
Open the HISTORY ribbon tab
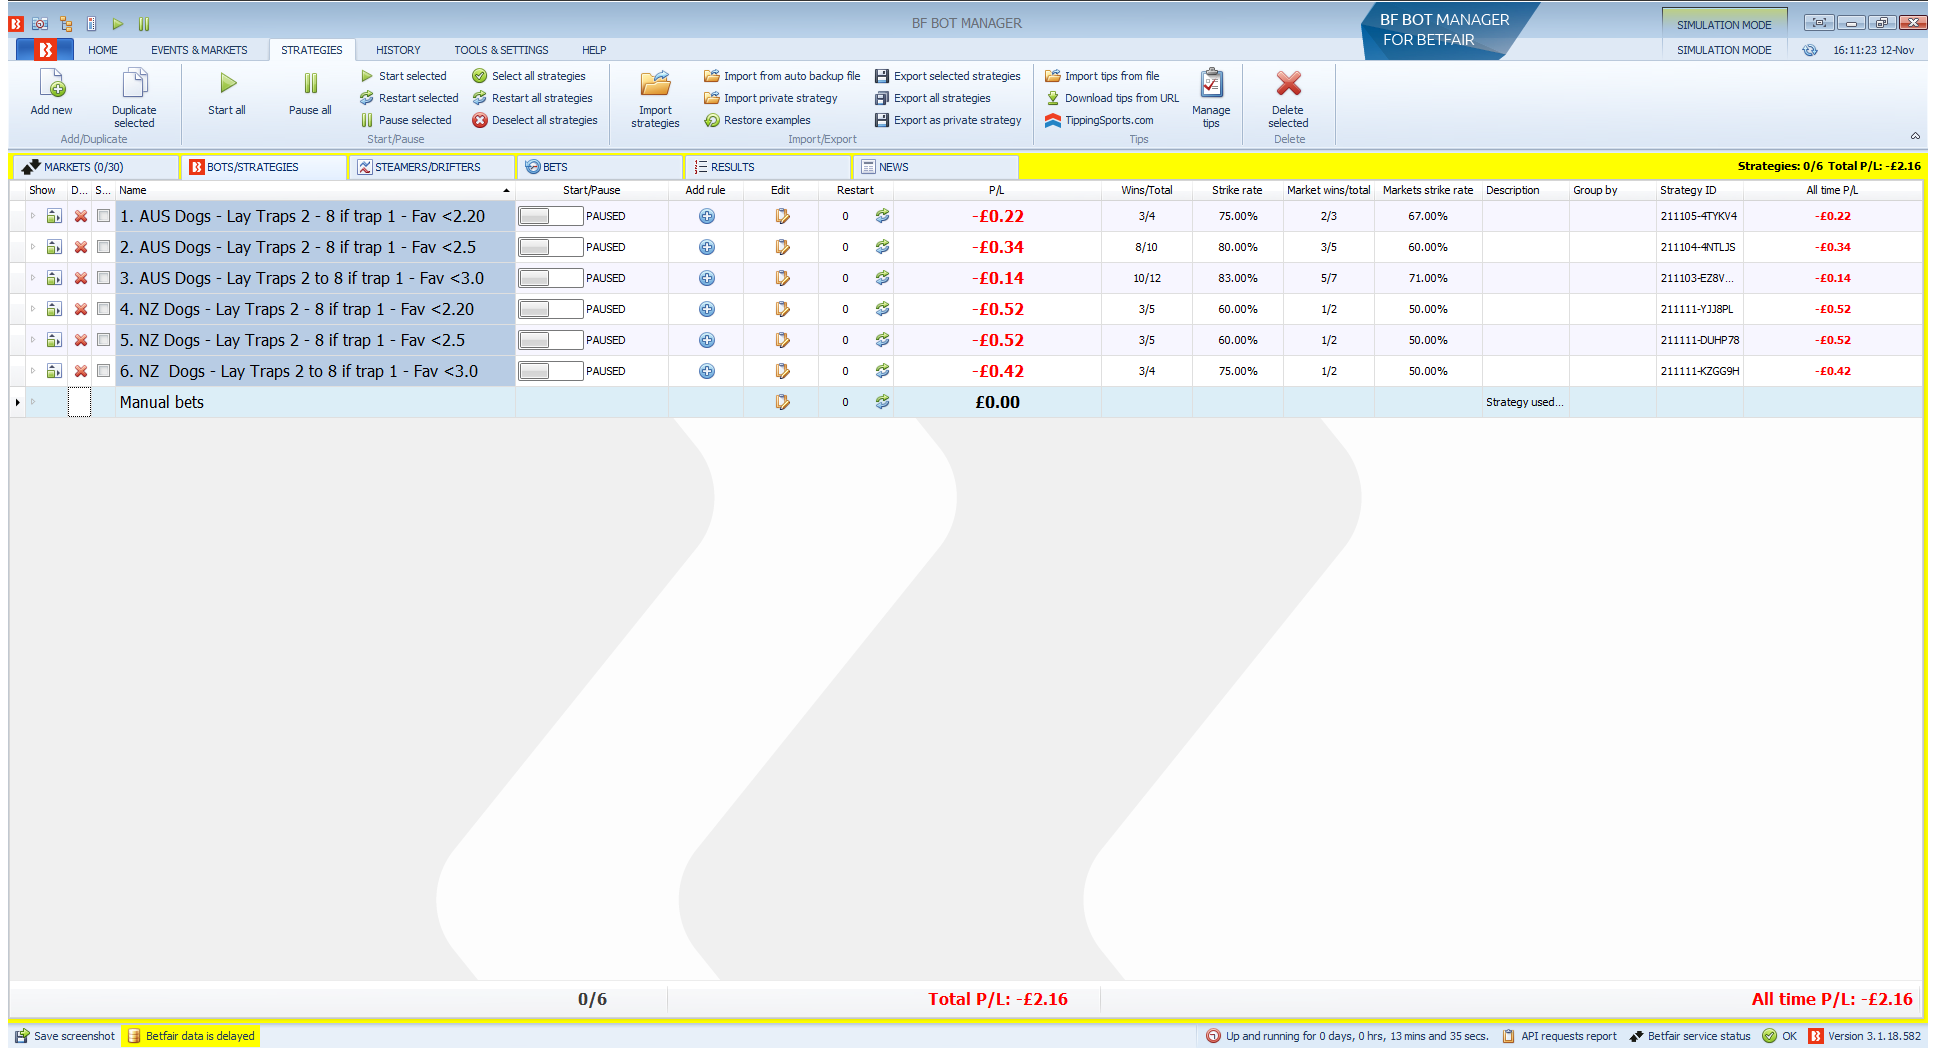click(x=398, y=50)
